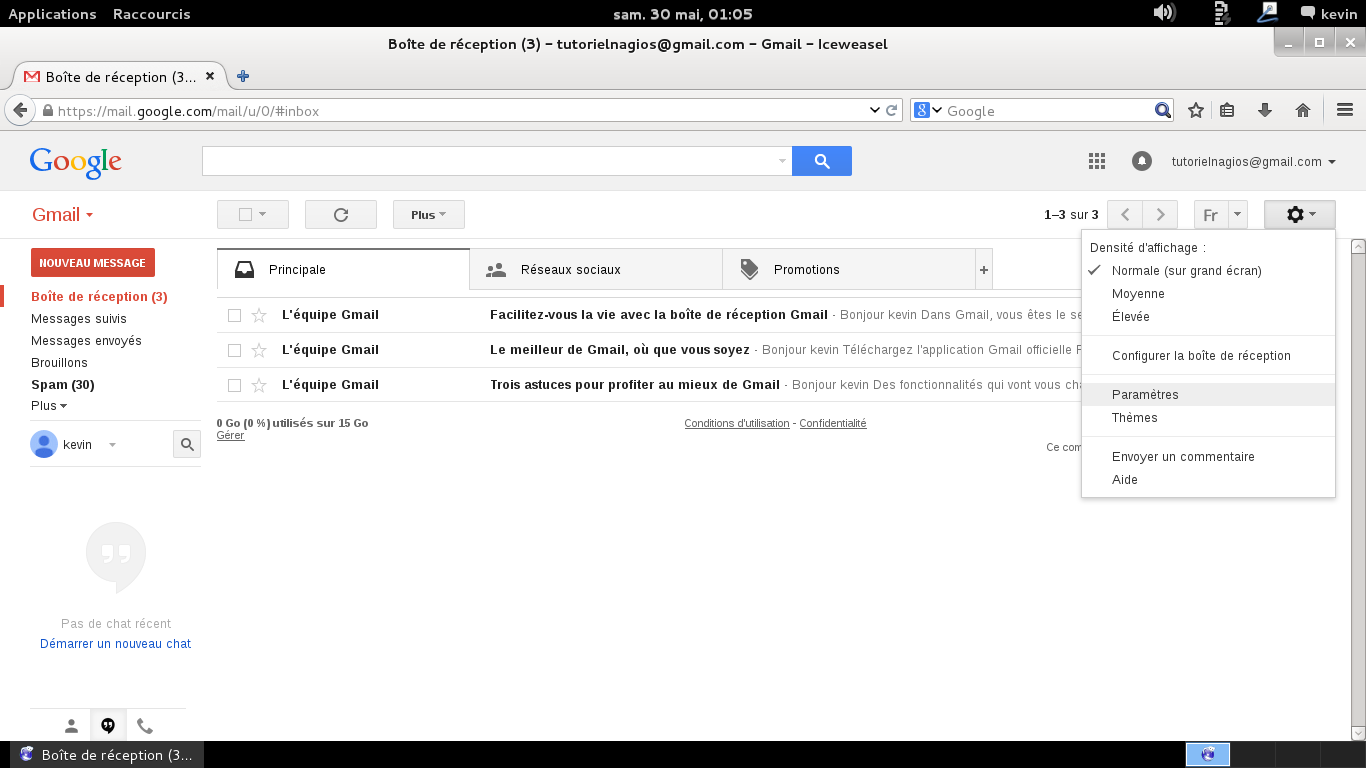1366x768 pixels.
Task: Open the Iceweasel hamburger menu
Action: click(x=1345, y=110)
